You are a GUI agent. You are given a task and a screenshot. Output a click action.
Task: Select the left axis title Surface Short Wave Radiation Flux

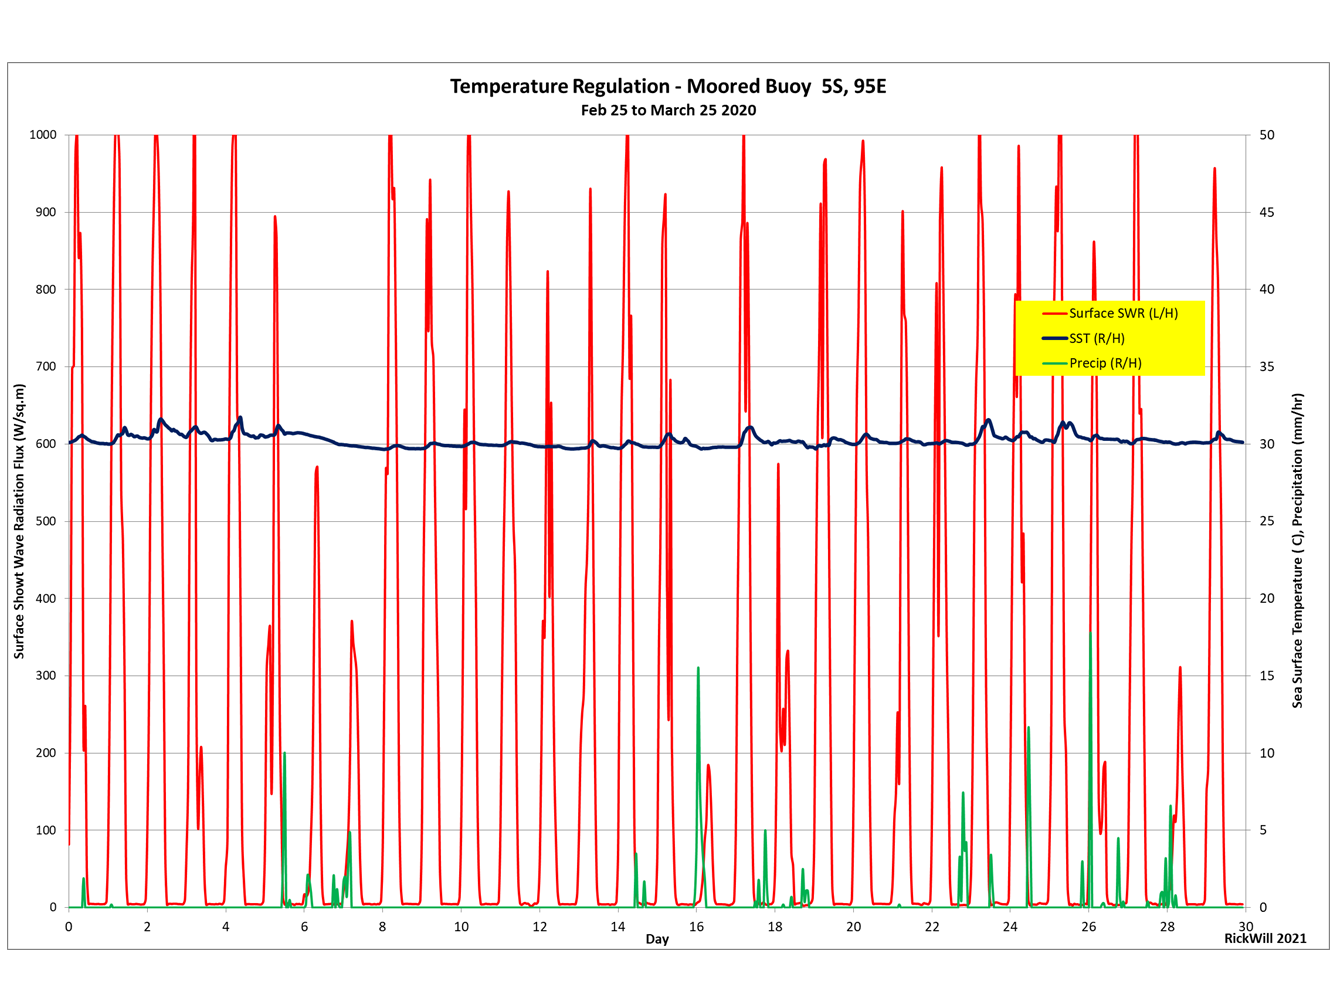(19, 520)
